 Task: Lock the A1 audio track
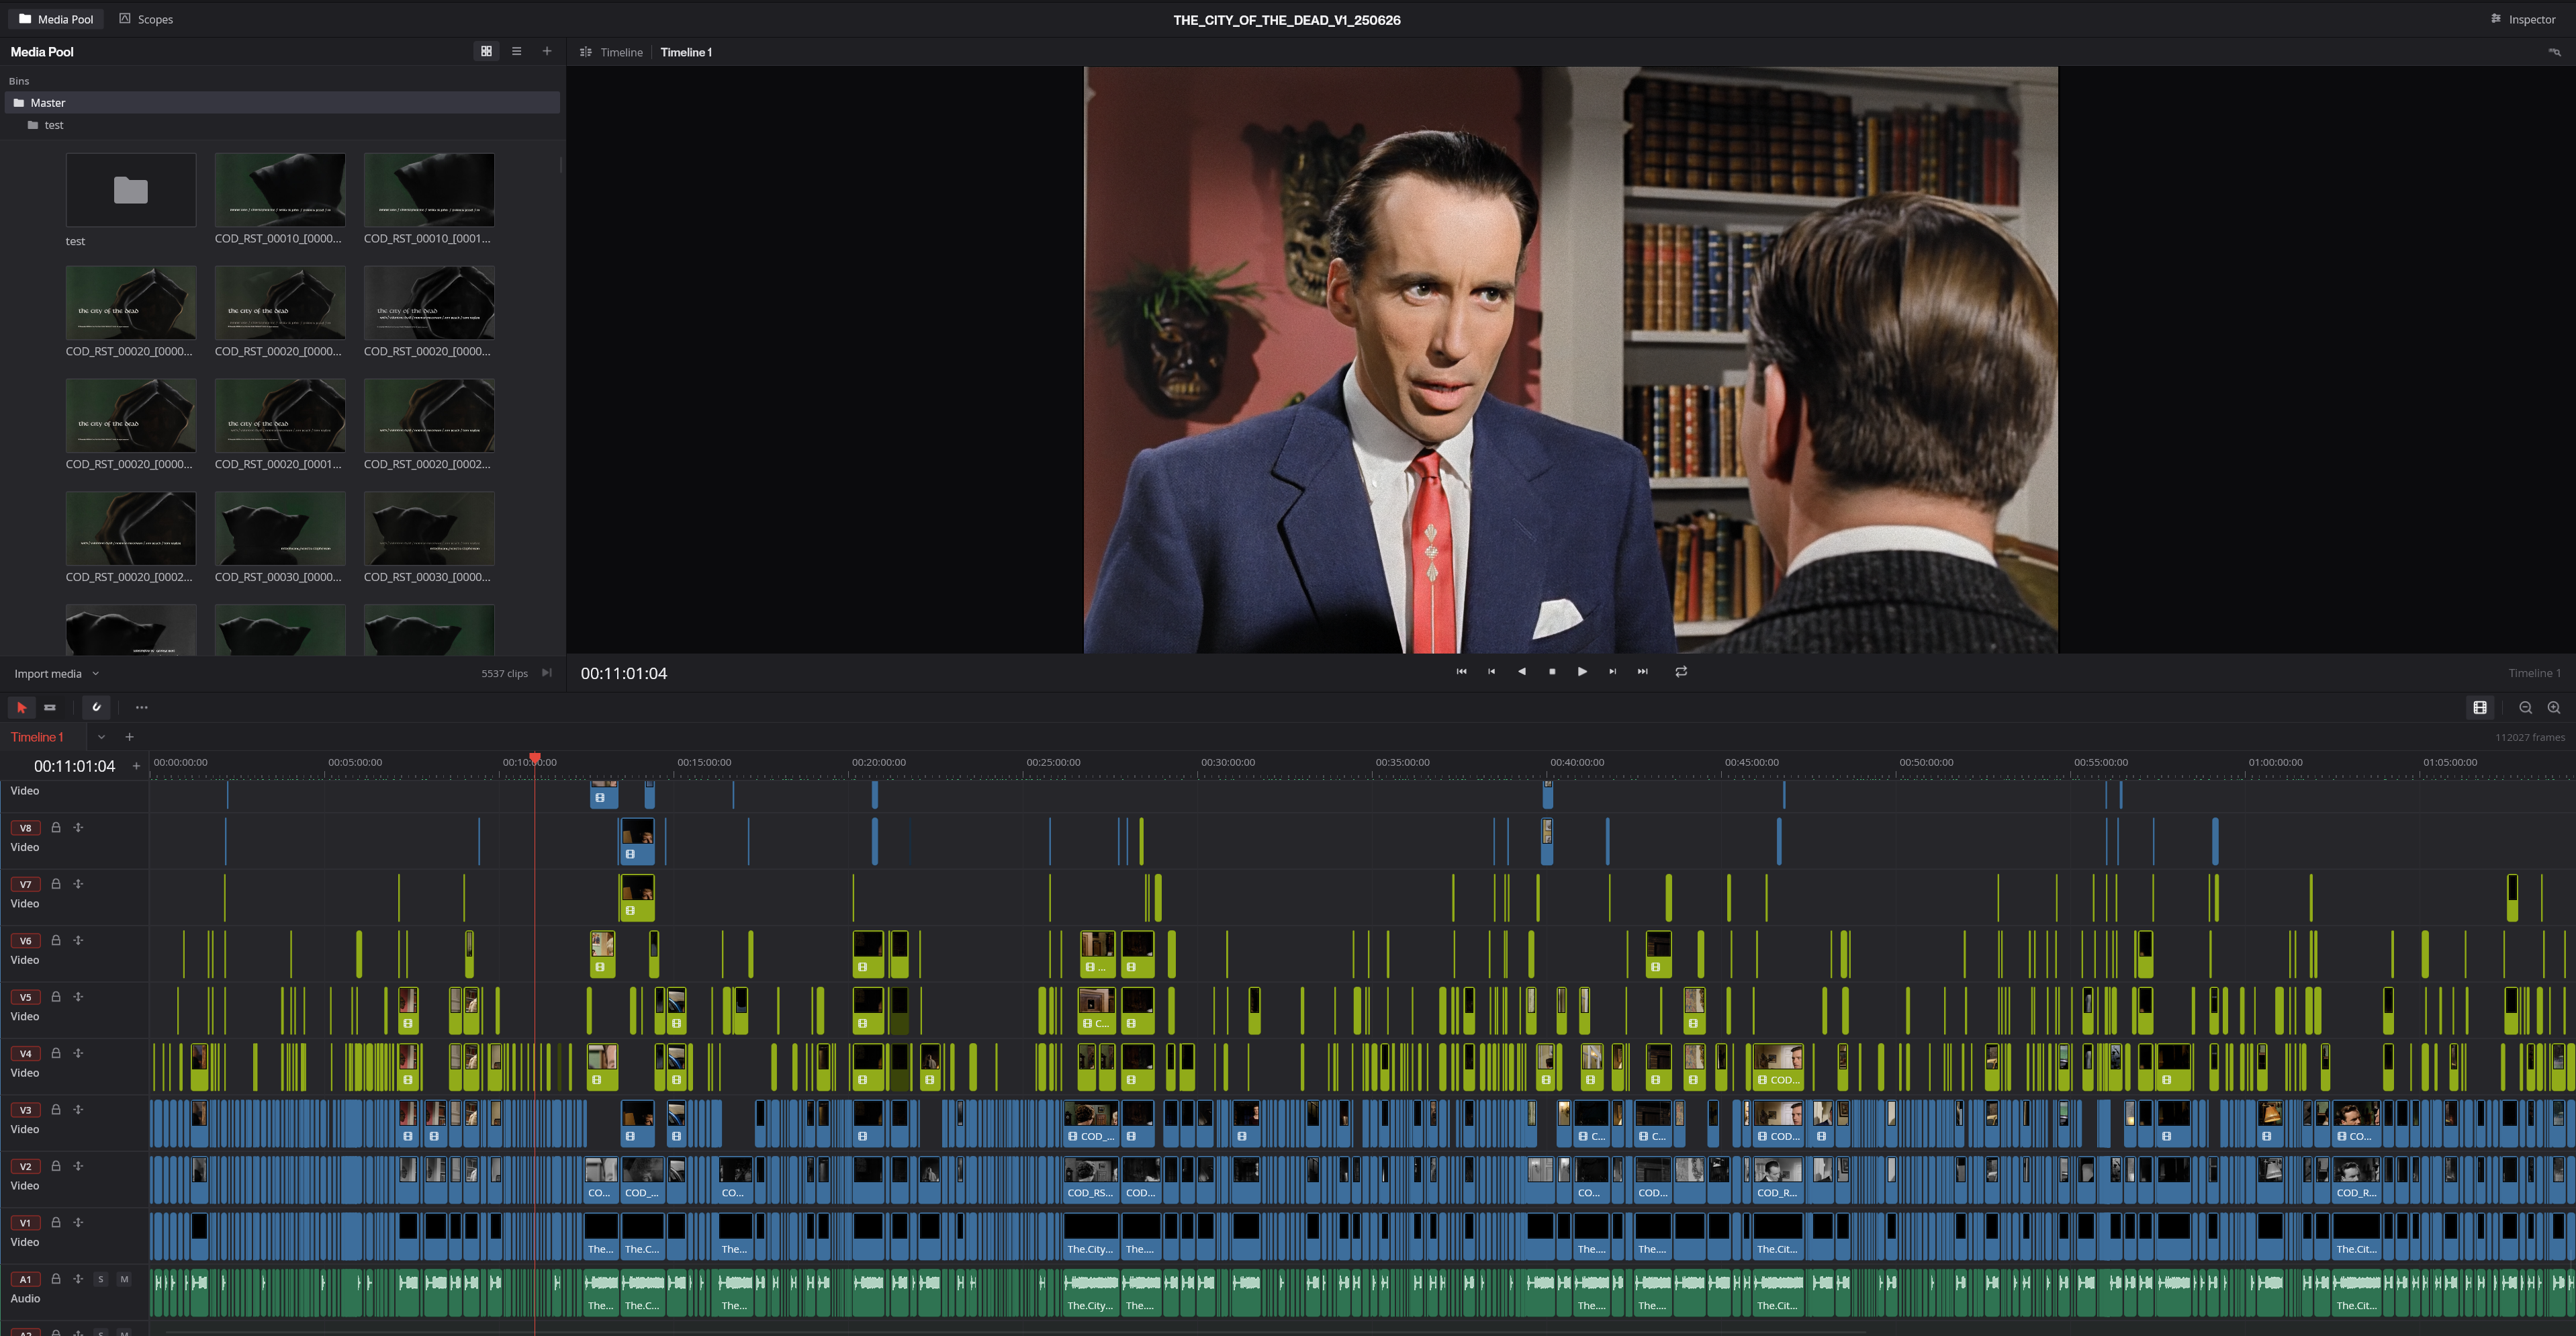point(56,1279)
